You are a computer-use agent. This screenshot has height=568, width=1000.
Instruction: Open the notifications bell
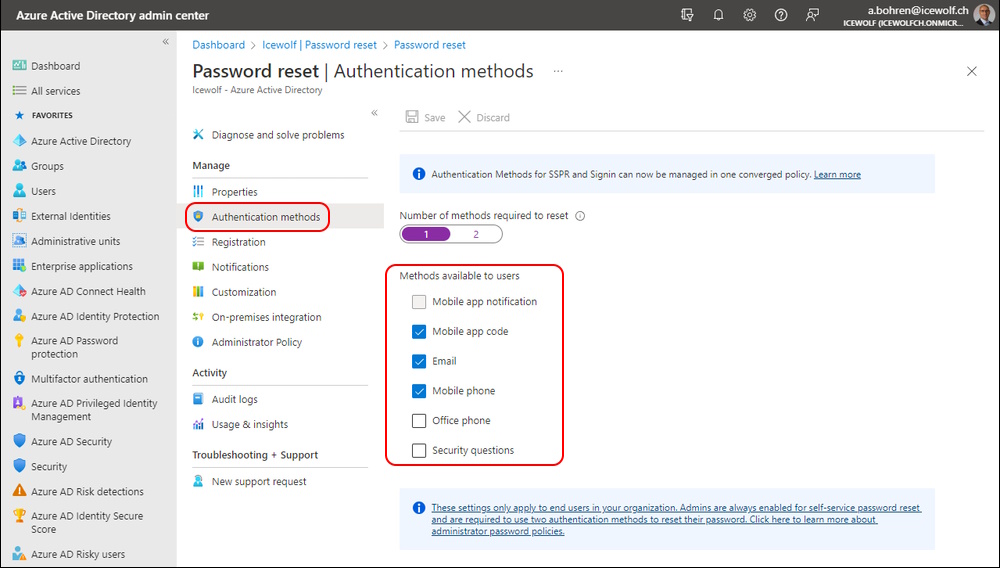pos(718,15)
